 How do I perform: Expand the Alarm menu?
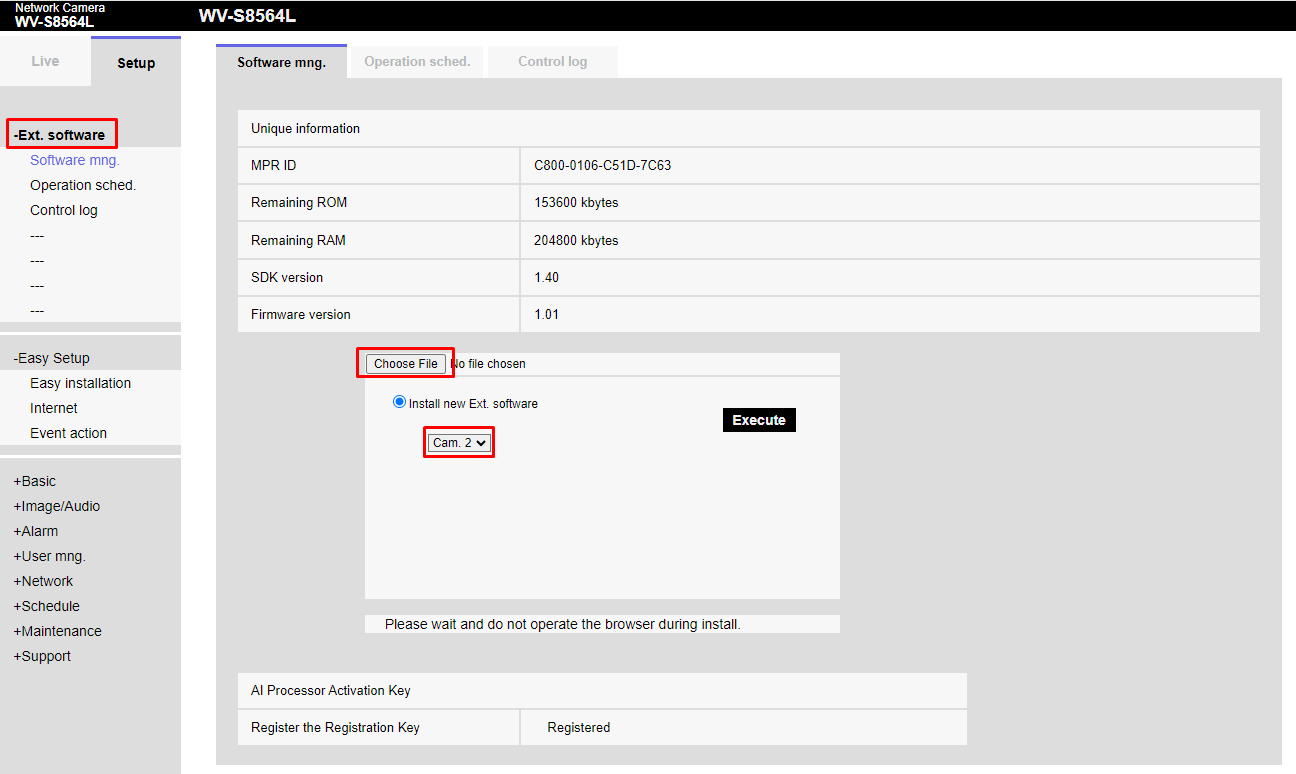click(x=36, y=531)
